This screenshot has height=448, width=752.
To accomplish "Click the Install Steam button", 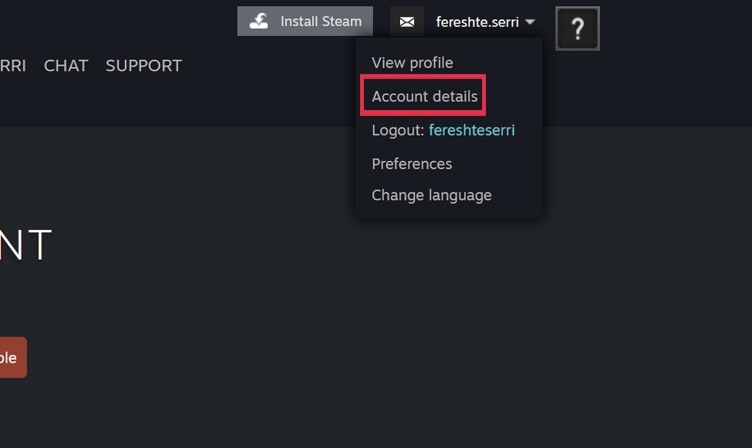I will [305, 21].
